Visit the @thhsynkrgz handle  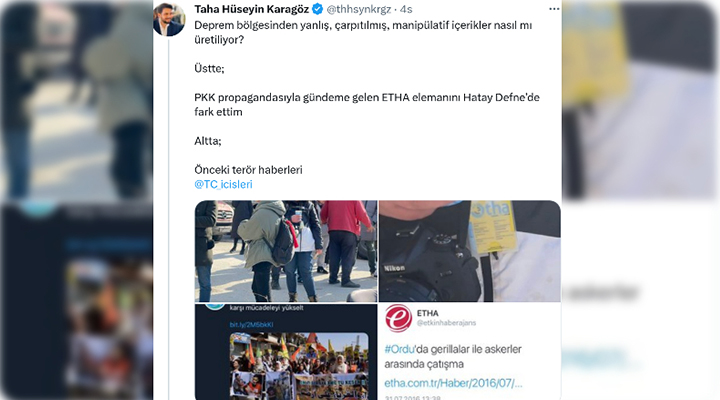(x=359, y=9)
